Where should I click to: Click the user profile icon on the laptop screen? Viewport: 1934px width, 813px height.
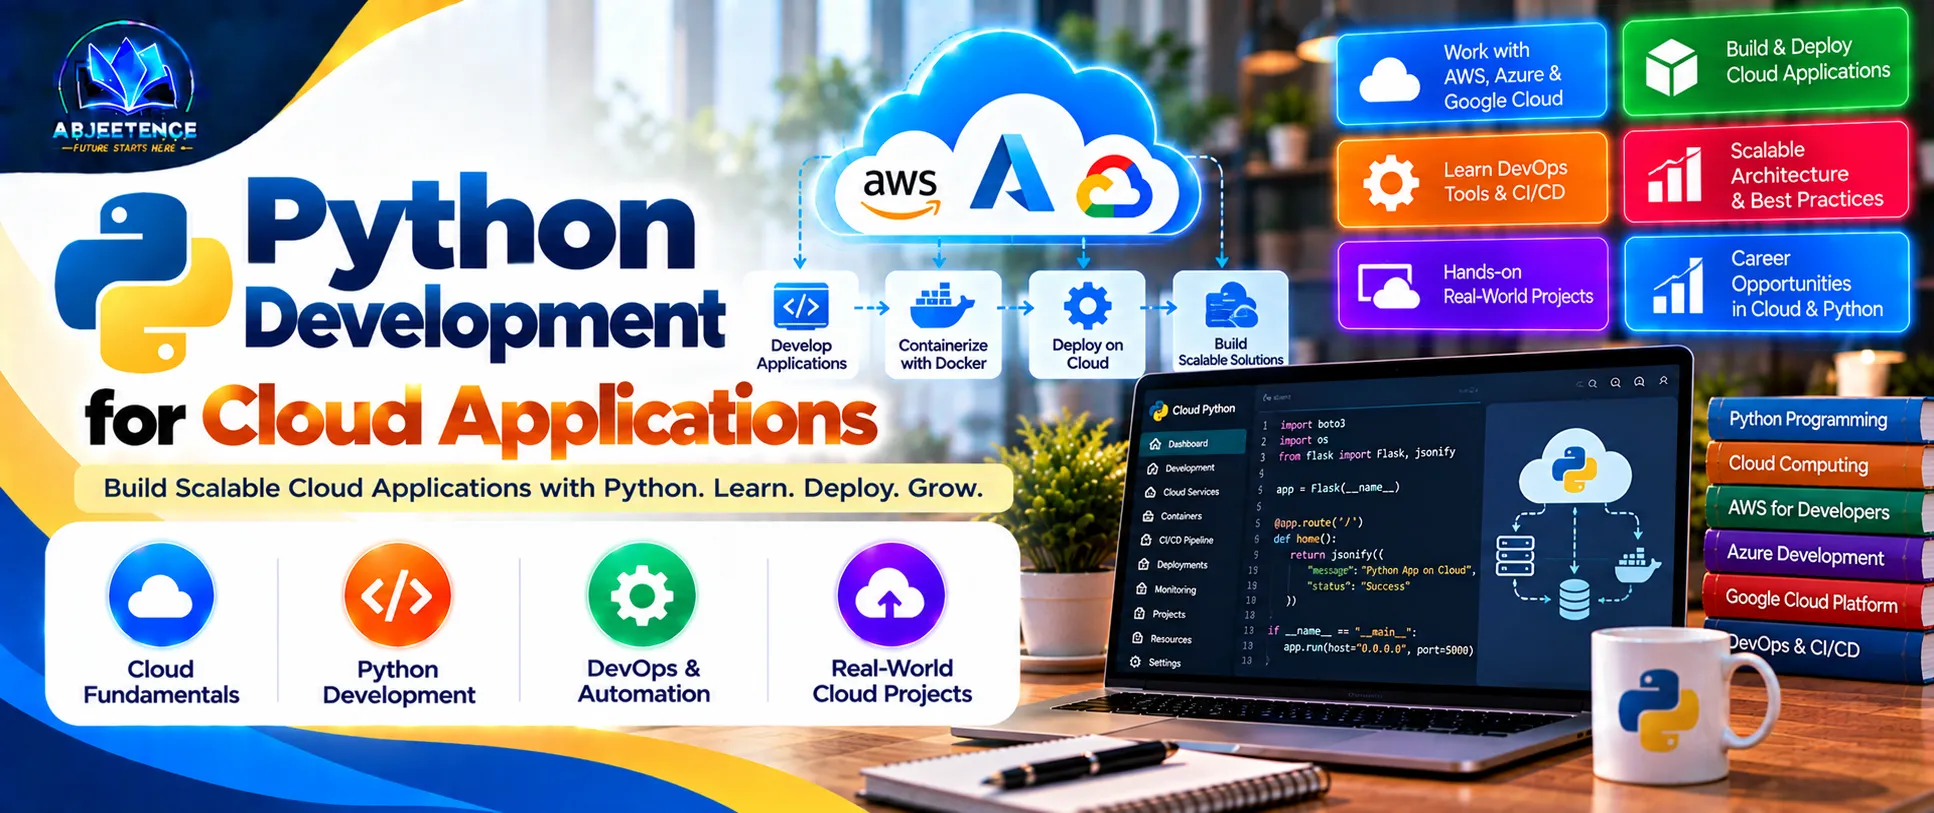[x=1664, y=381]
